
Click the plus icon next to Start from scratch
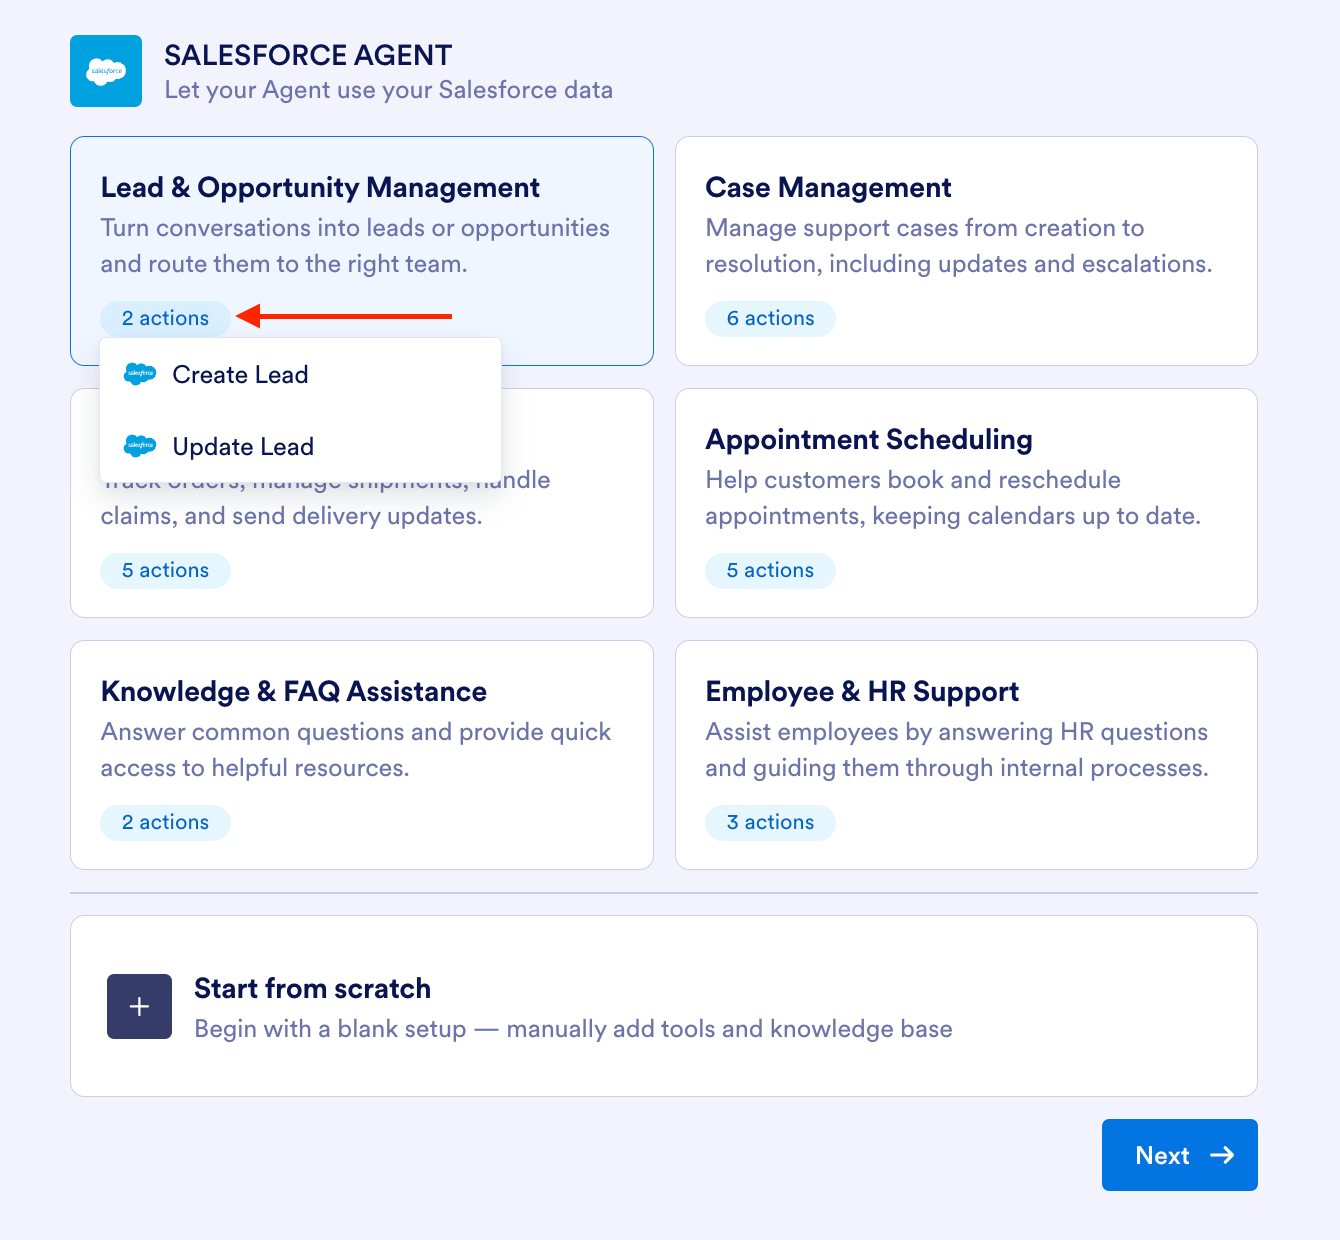139,1007
